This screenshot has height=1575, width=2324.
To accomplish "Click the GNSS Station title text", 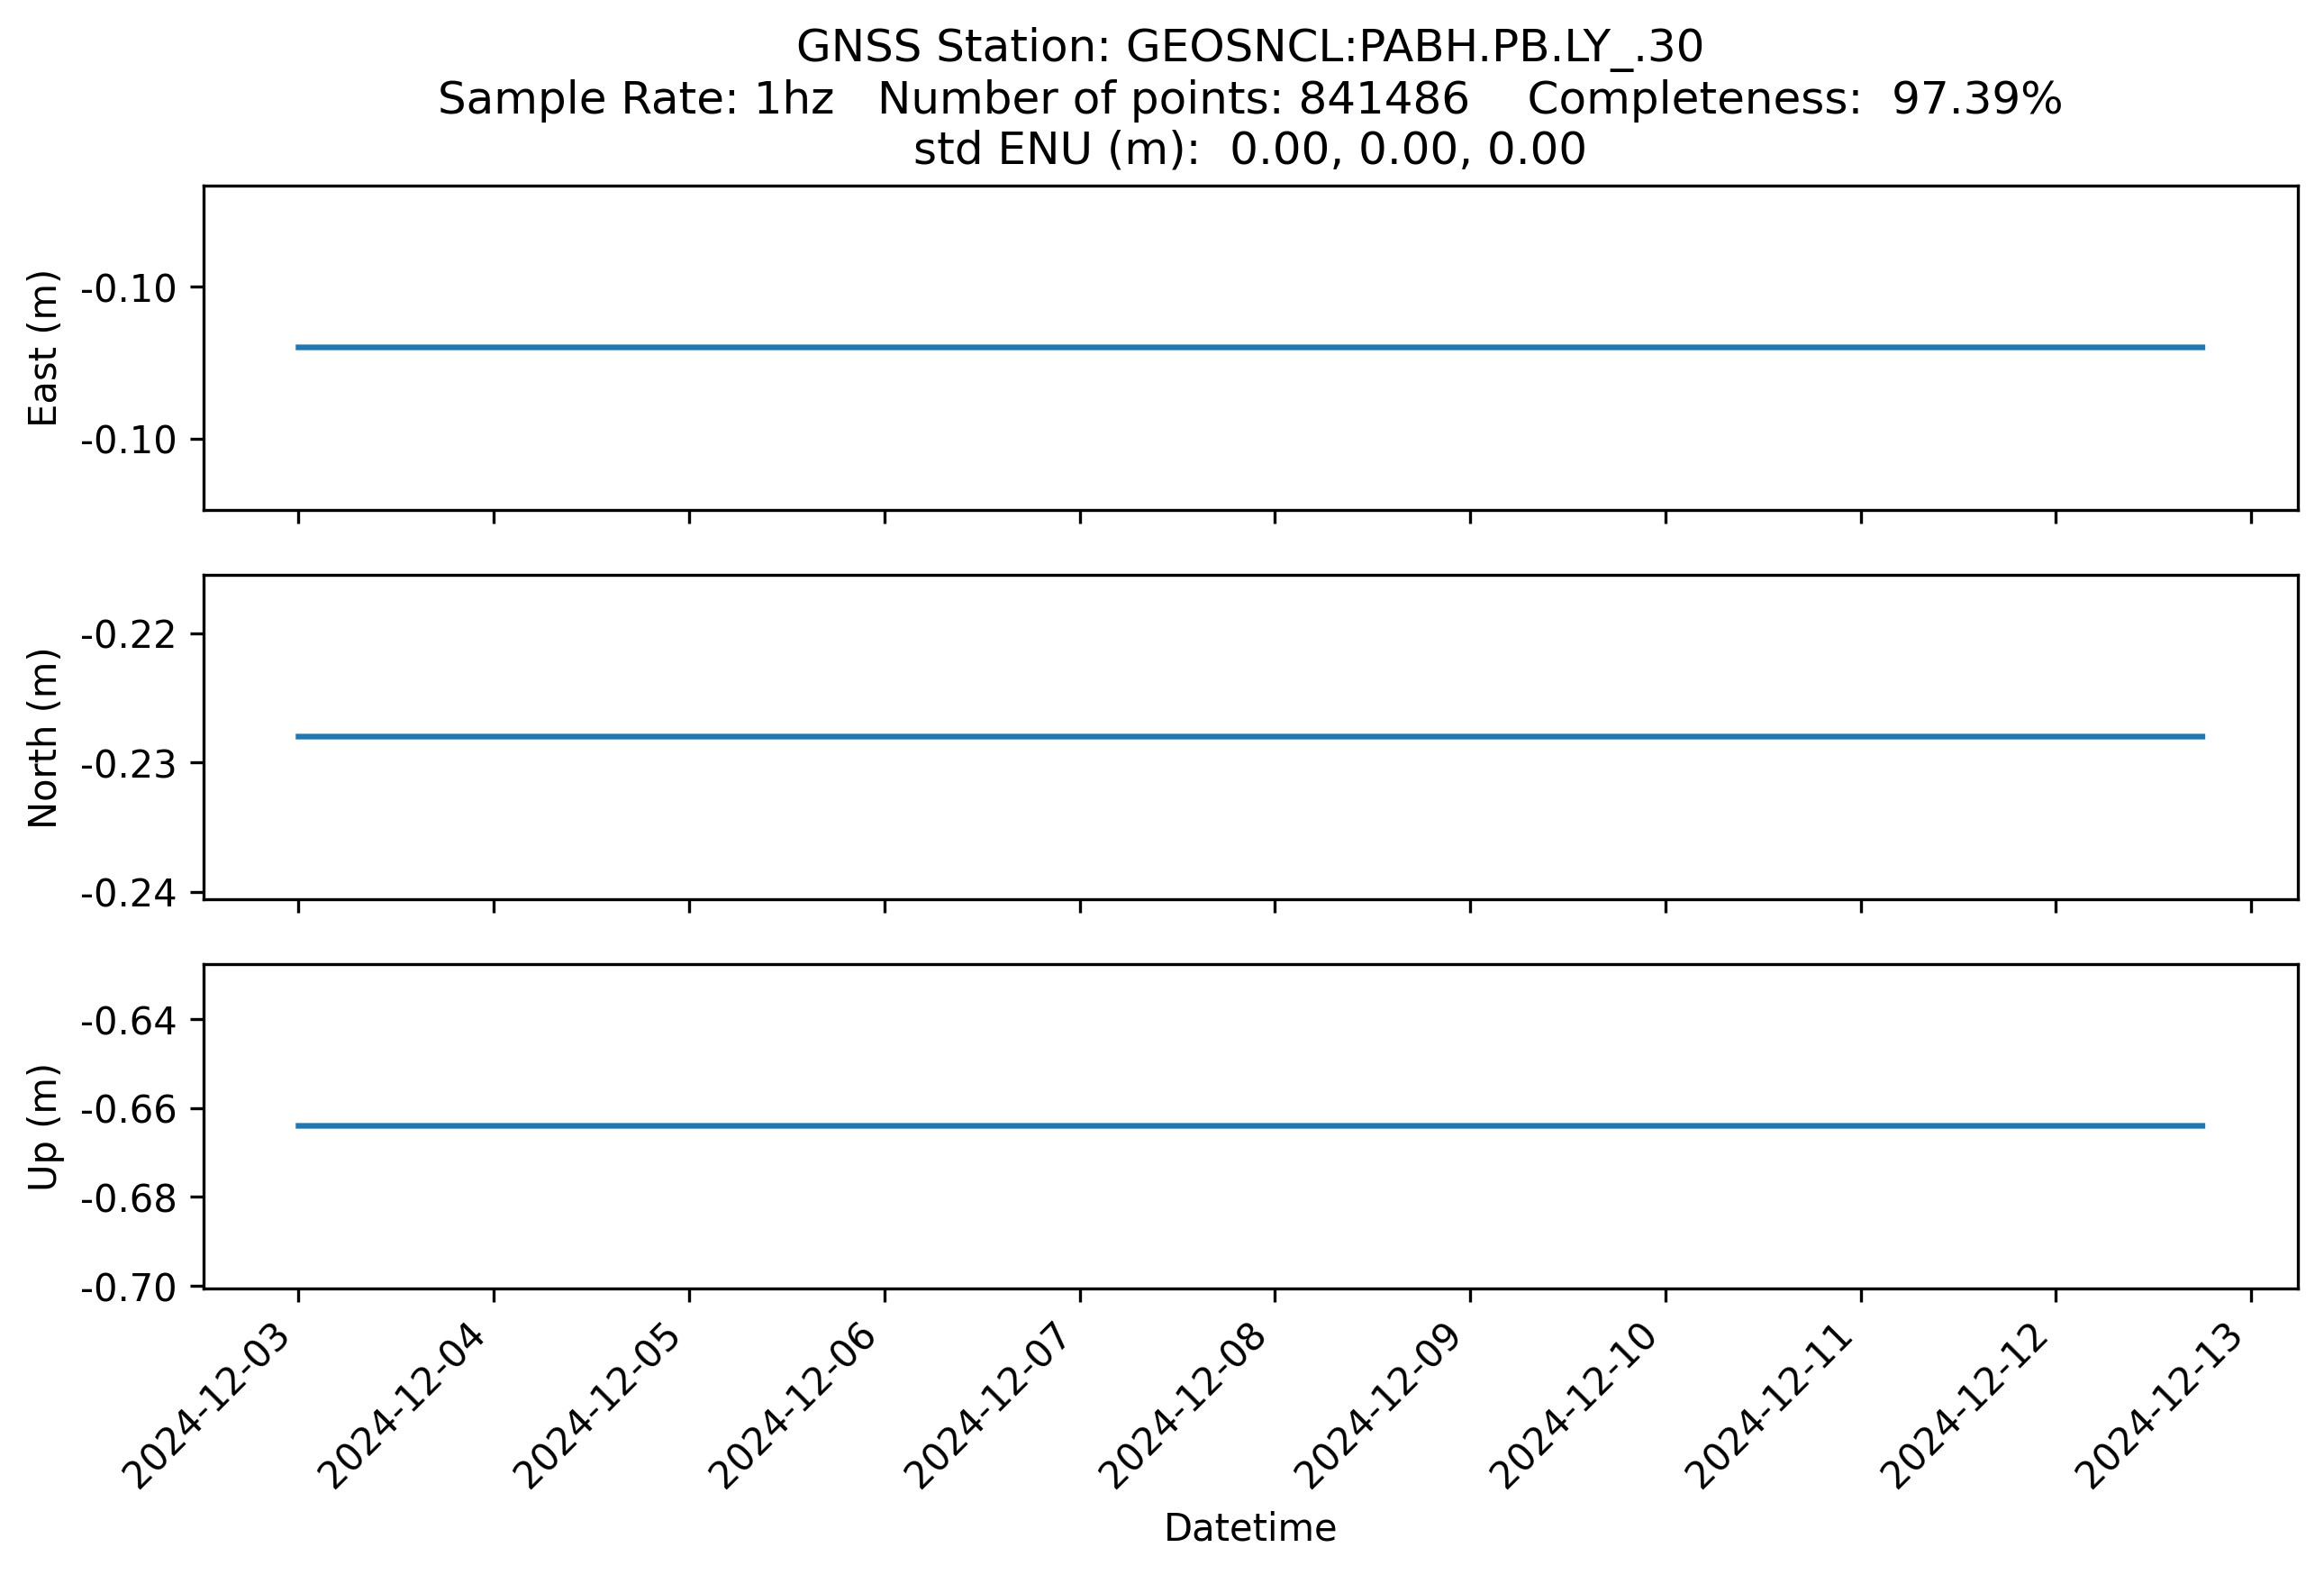I will 1249,47.
